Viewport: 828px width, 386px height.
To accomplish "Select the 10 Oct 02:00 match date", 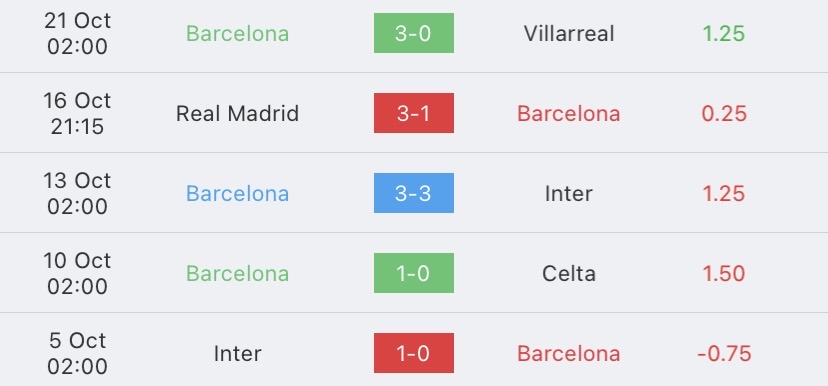I will (x=77, y=274).
